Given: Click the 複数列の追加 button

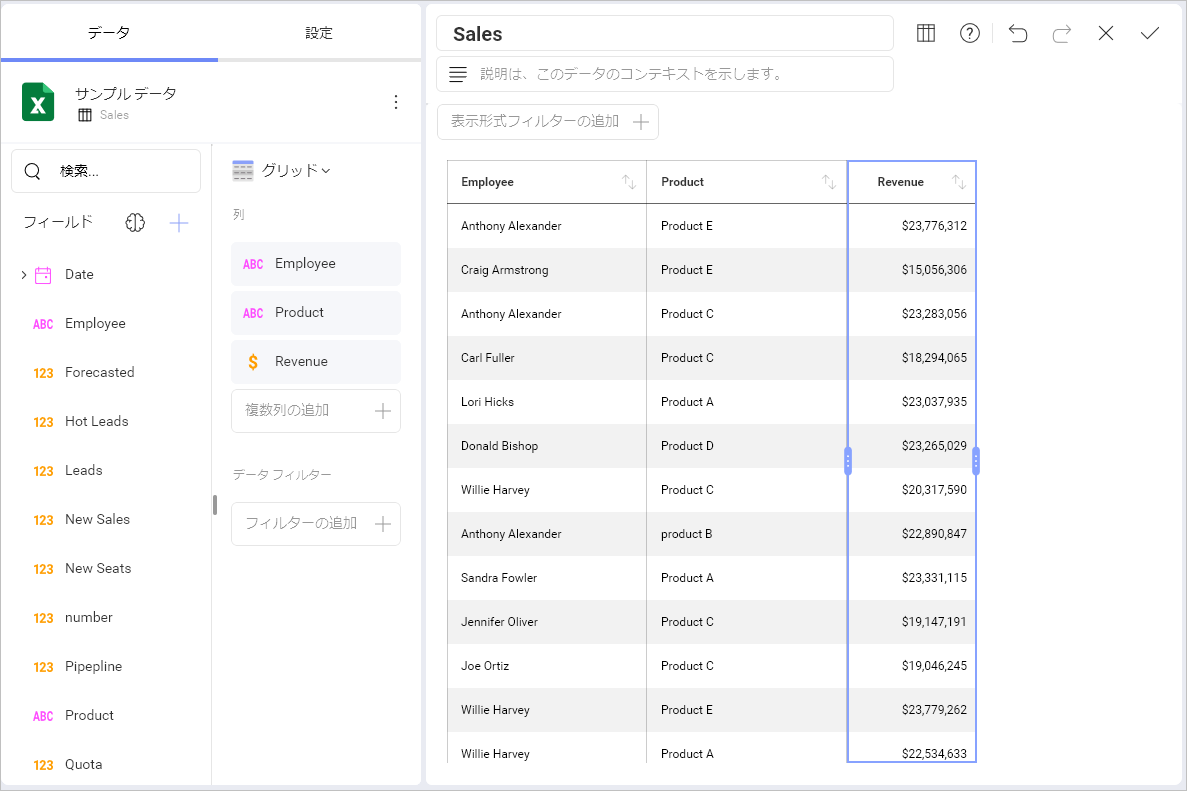Looking at the screenshot, I should (316, 411).
